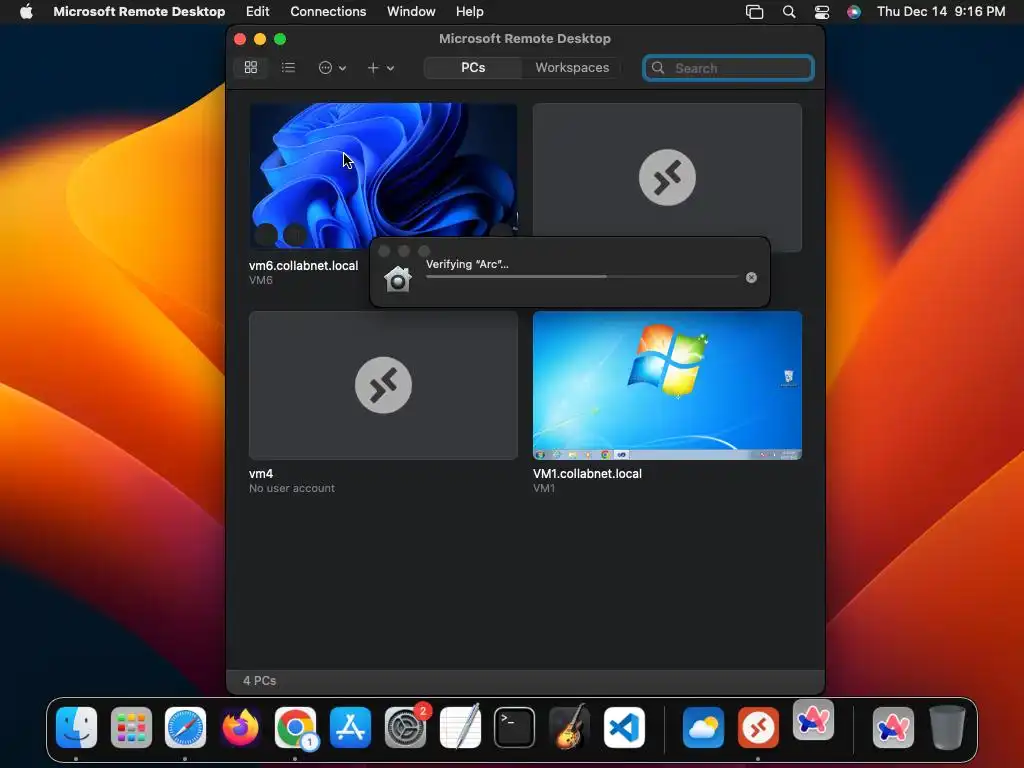Click the VM1 subtitle text
Screen dimensions: 1024x768
pos(543,488)
